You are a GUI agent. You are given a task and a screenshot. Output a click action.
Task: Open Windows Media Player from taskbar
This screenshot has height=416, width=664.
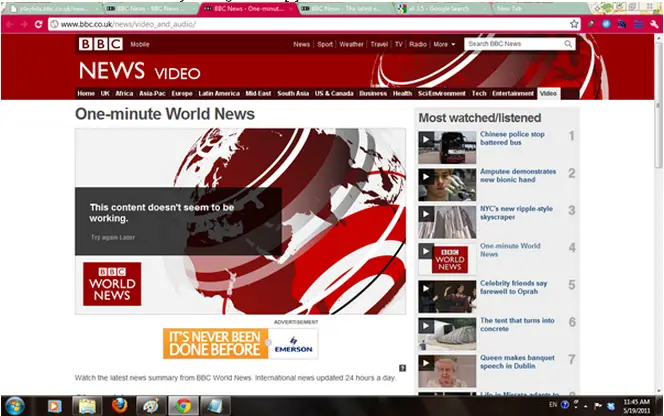coord(54,406)
